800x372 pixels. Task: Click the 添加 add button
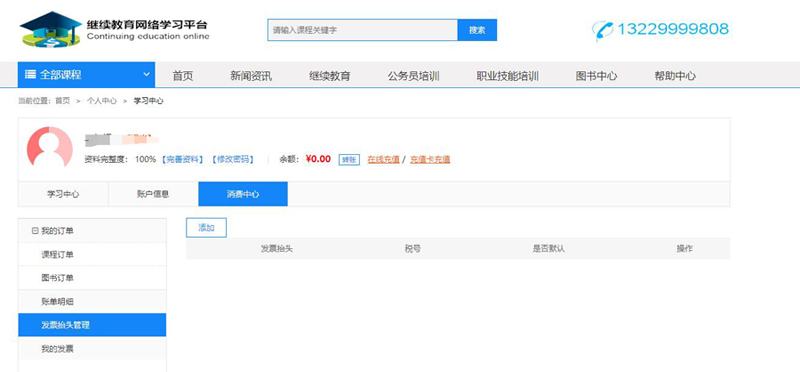(206, 228)
